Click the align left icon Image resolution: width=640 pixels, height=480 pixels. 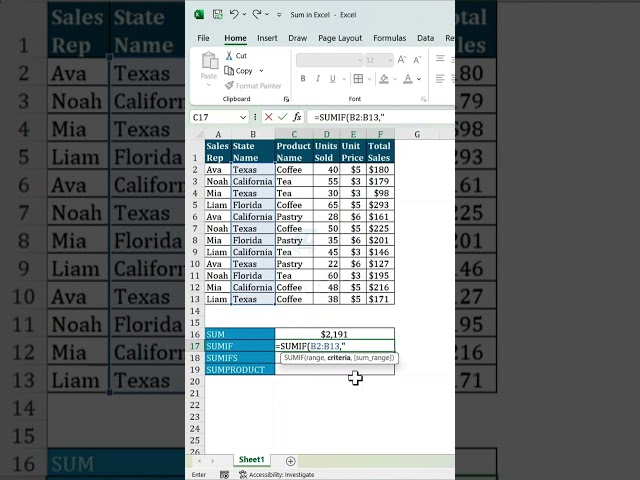point(440,78)
